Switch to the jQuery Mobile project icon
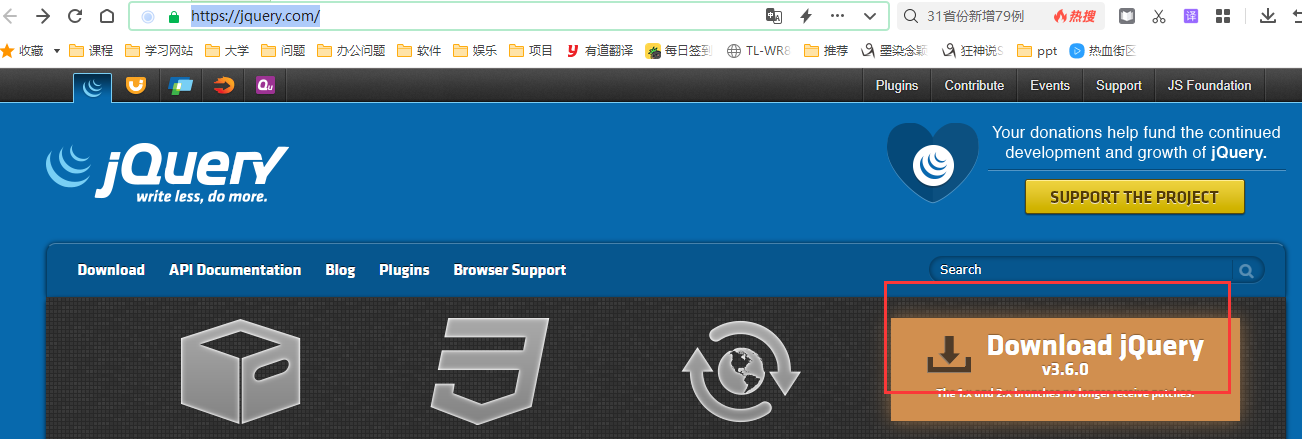Viewport: 1302px width, 439px height. click(180, 86)
